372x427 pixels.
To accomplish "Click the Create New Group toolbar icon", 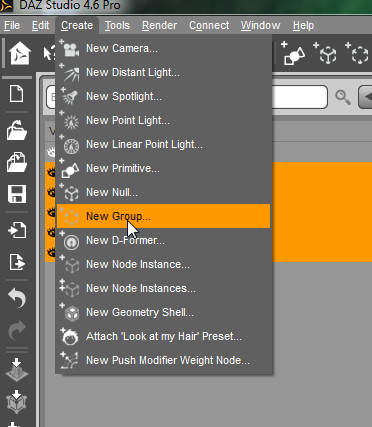I will point(357,53).
